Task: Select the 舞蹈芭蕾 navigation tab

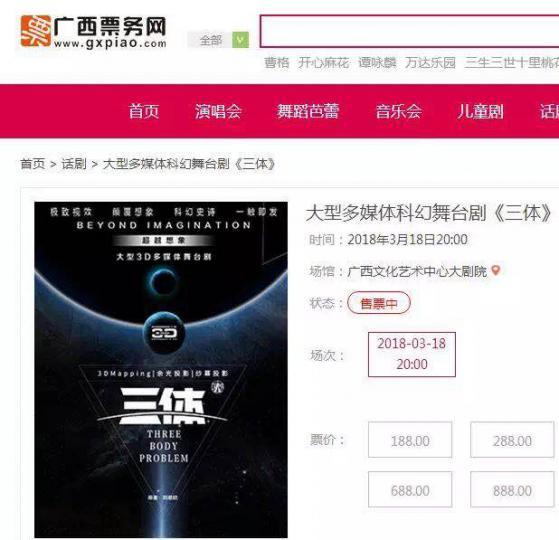Action: [308, 111]
